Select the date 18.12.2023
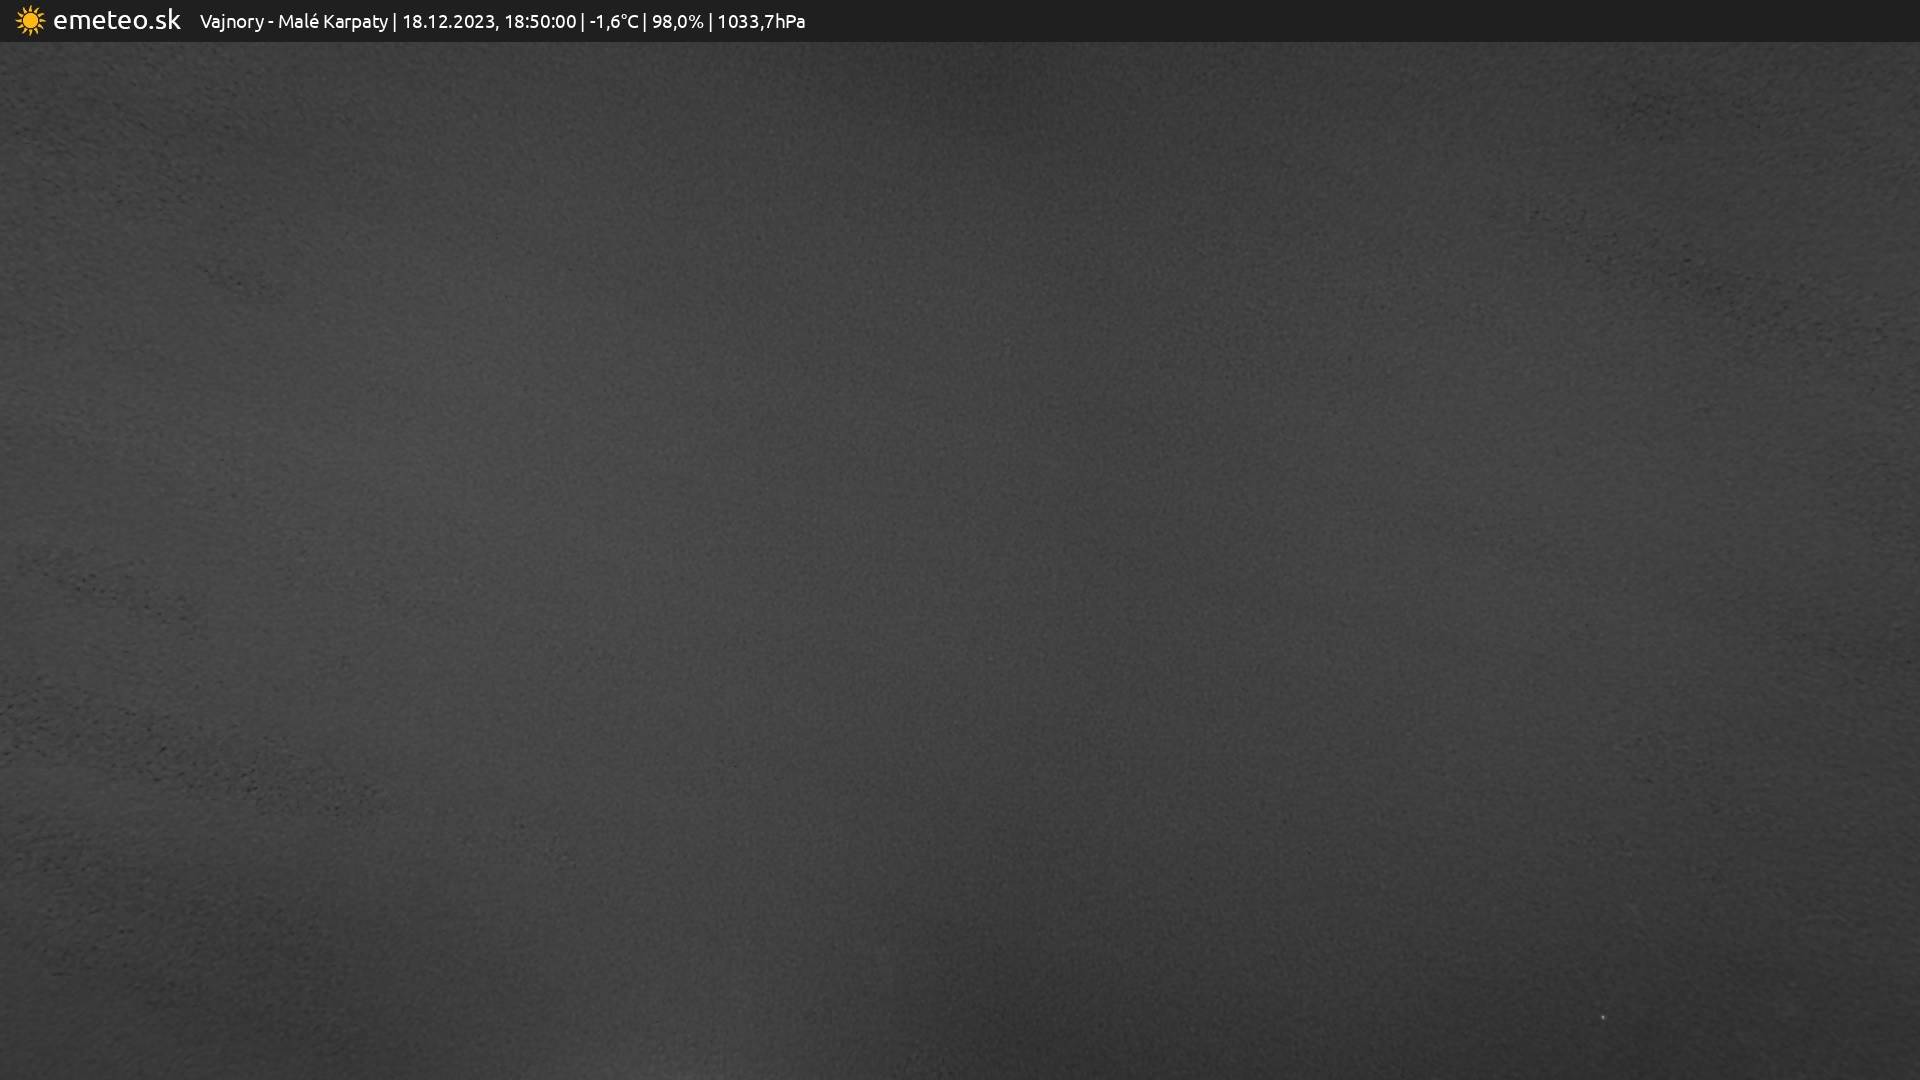 pyautogui.click(x=447, y=22)
